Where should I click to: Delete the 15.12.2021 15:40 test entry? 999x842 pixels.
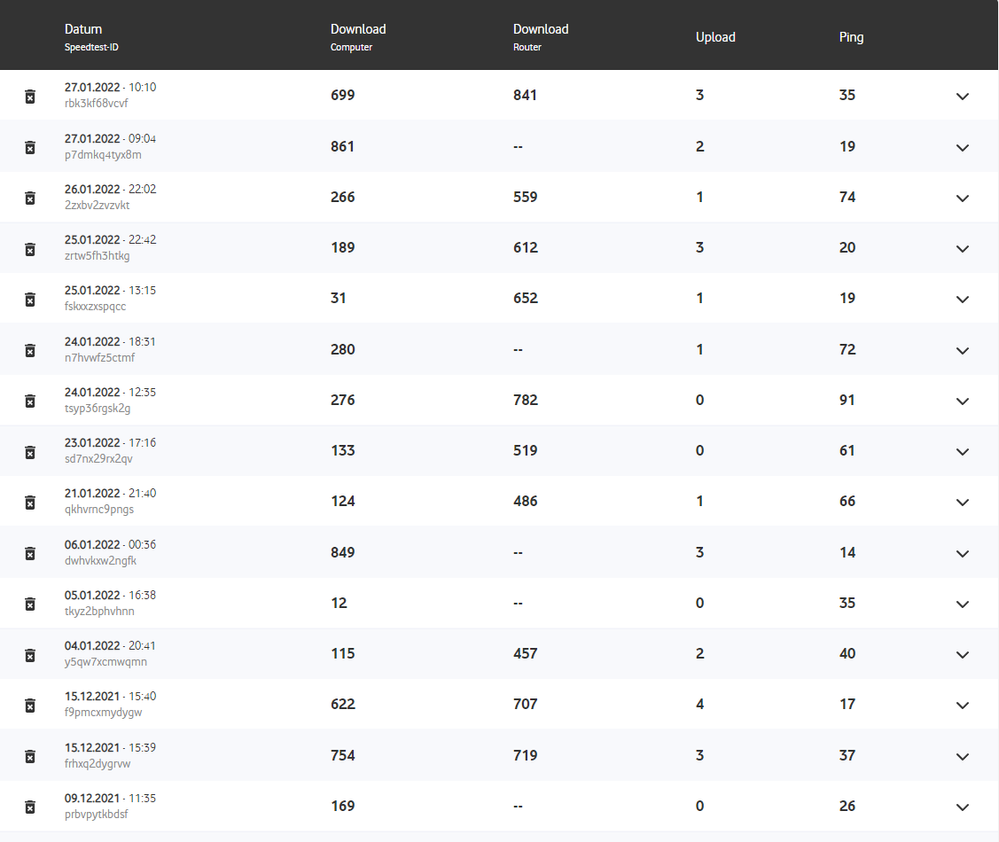coord(30,705)
